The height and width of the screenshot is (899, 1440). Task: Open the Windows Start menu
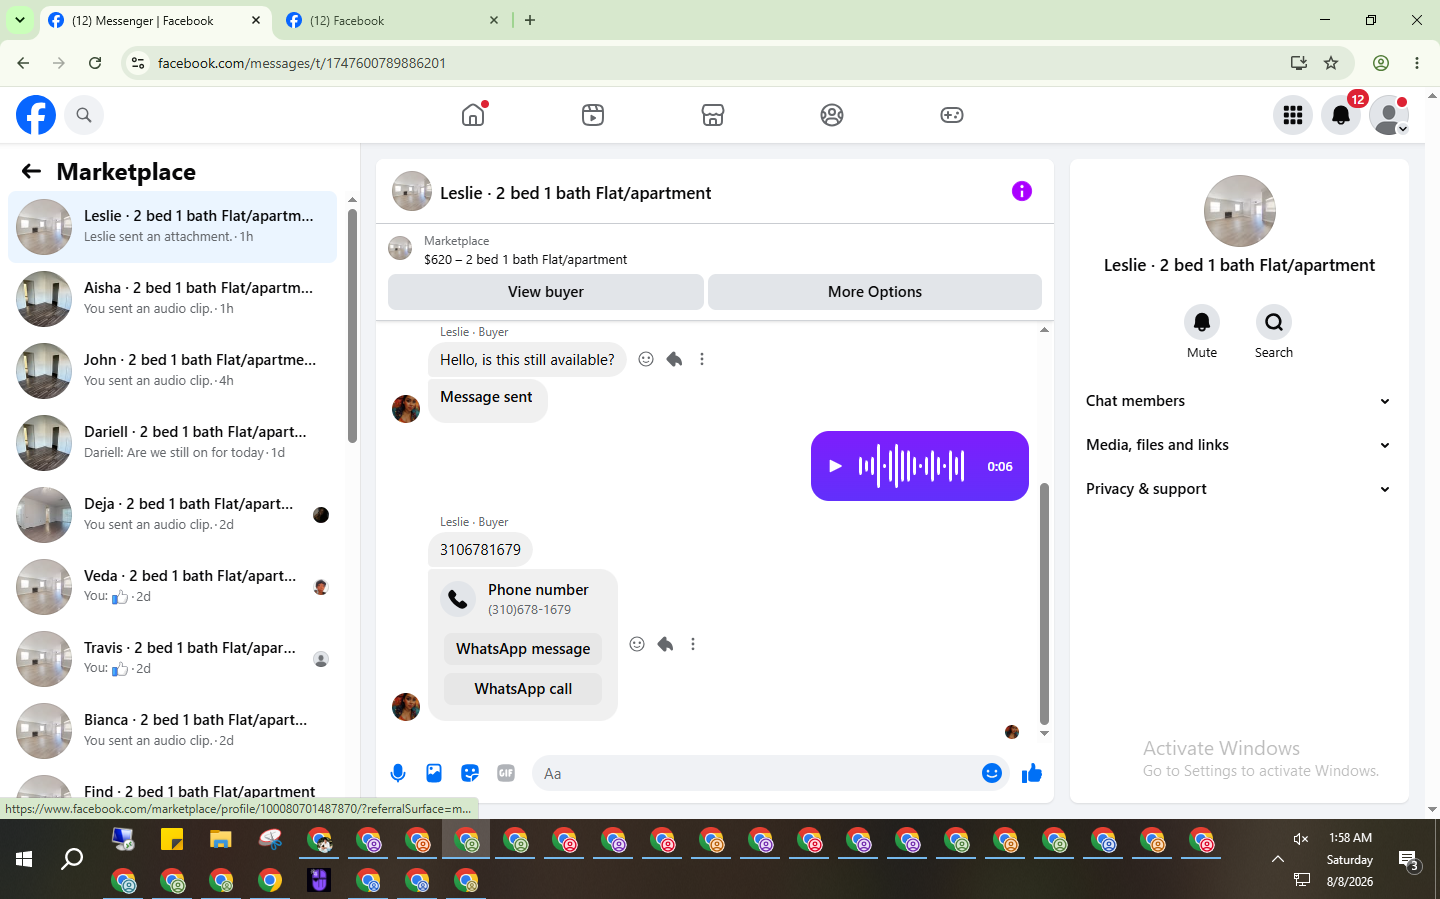pyautogui.click(x=24, y=859)
